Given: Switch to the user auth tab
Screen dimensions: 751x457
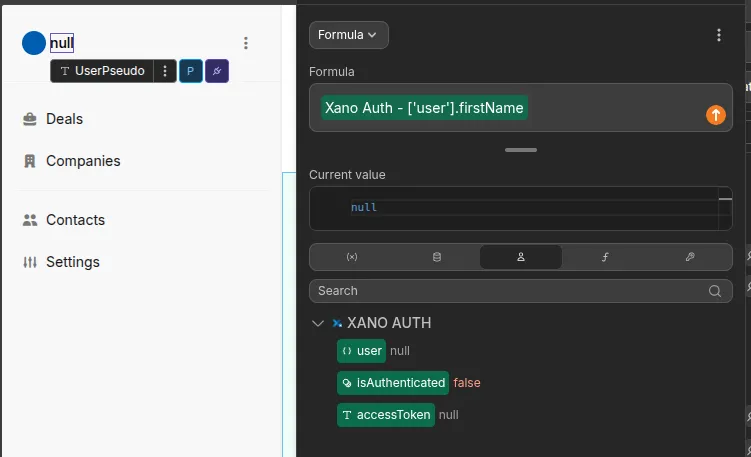Looking at the screenshot, I should [521, 257].
